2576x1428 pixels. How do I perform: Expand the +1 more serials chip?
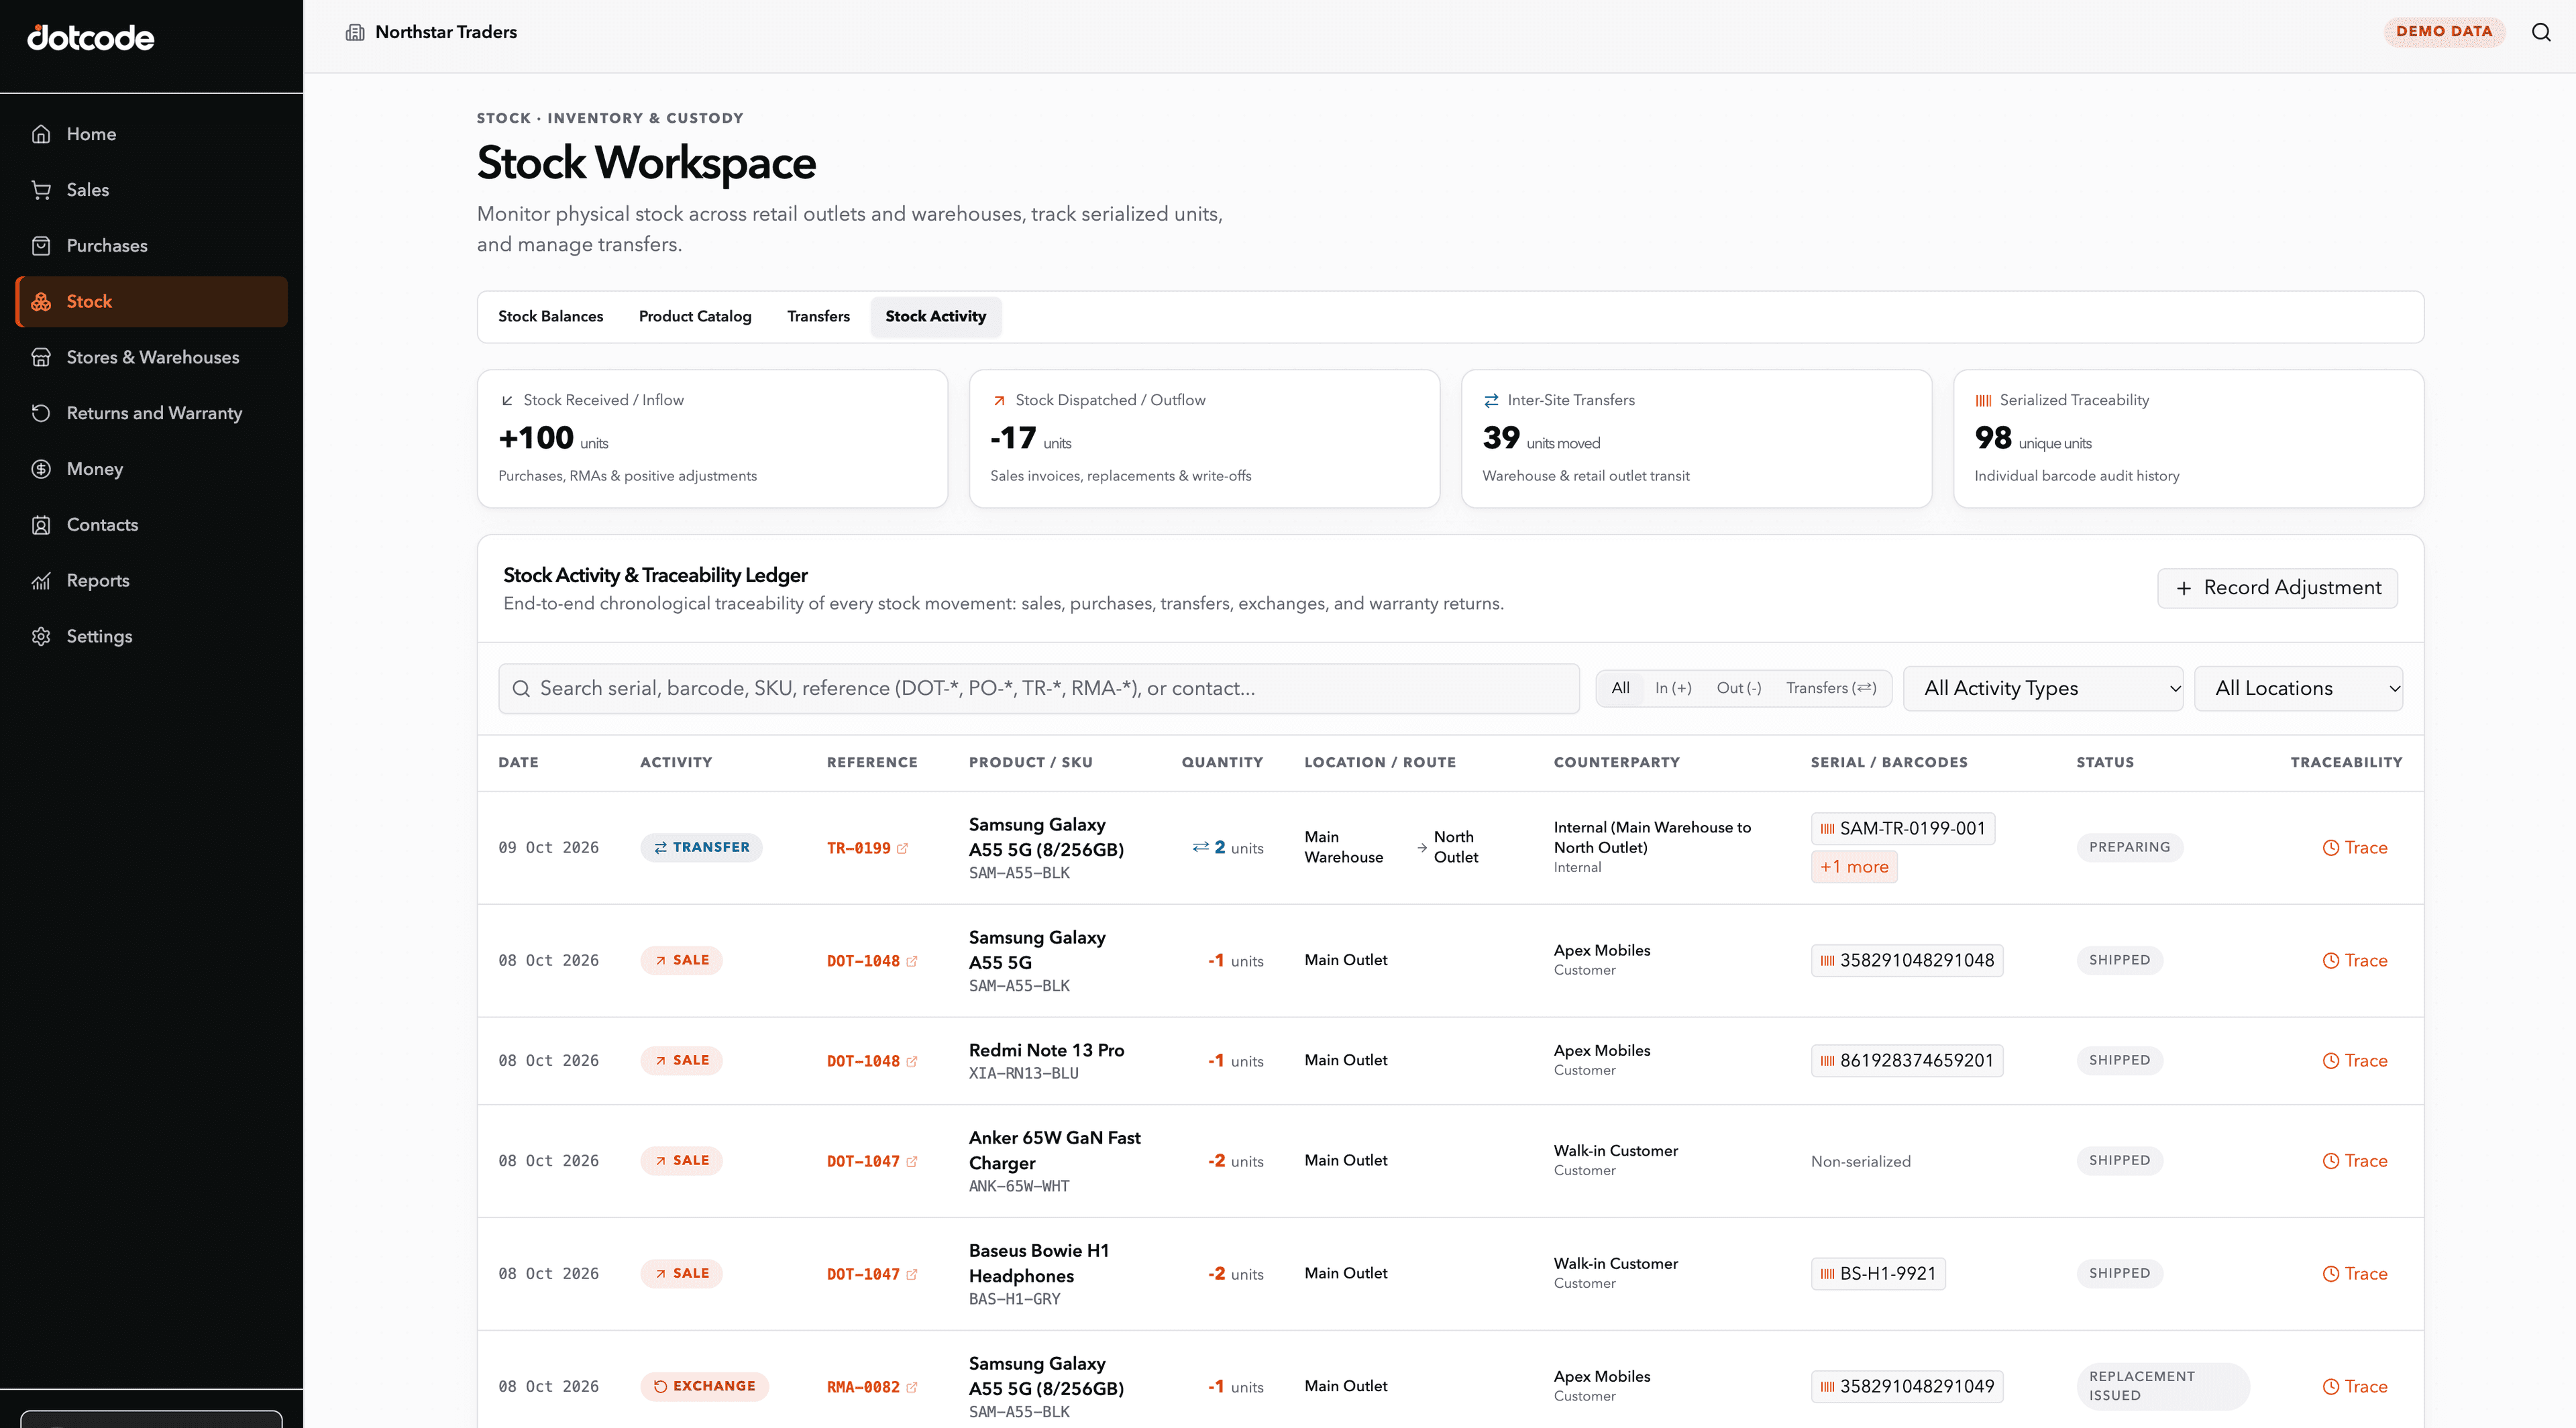tap(1854, 867)
